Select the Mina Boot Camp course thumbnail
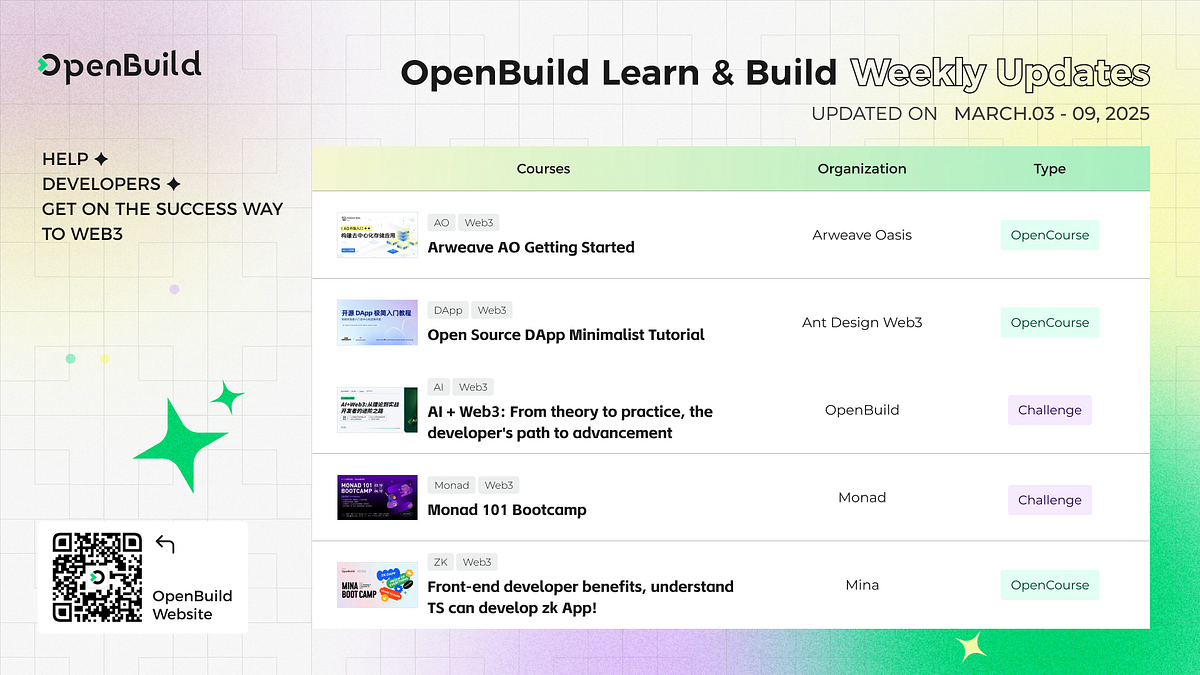The image size is (1200, 675). (377, 584)
